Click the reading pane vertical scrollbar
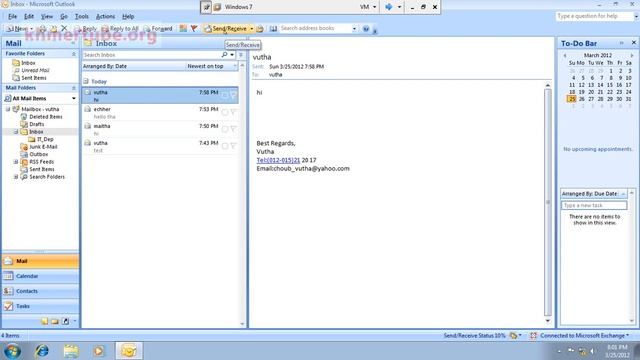 click(x=548, y=202)
